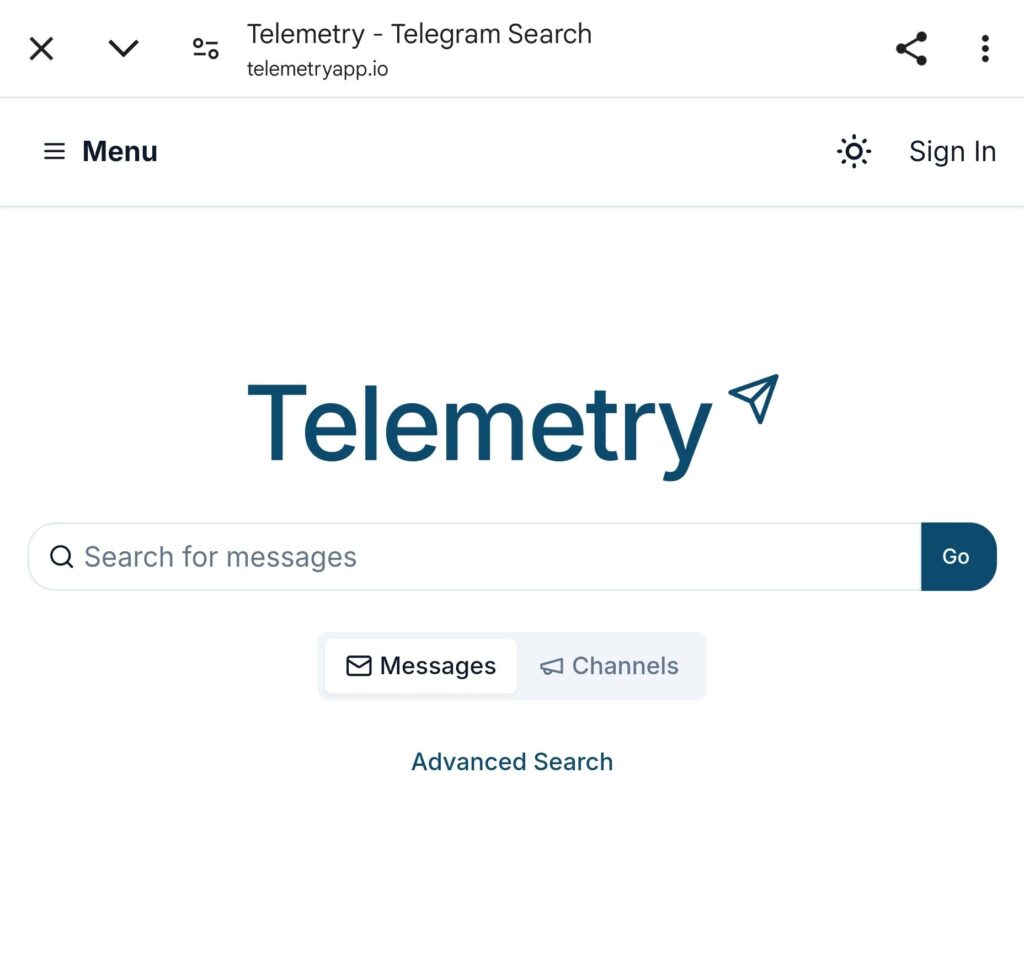Click the magnifier icon in search box
Image resolution: width=1024 pixels, height=960 pixels.
tap(61, 557)
